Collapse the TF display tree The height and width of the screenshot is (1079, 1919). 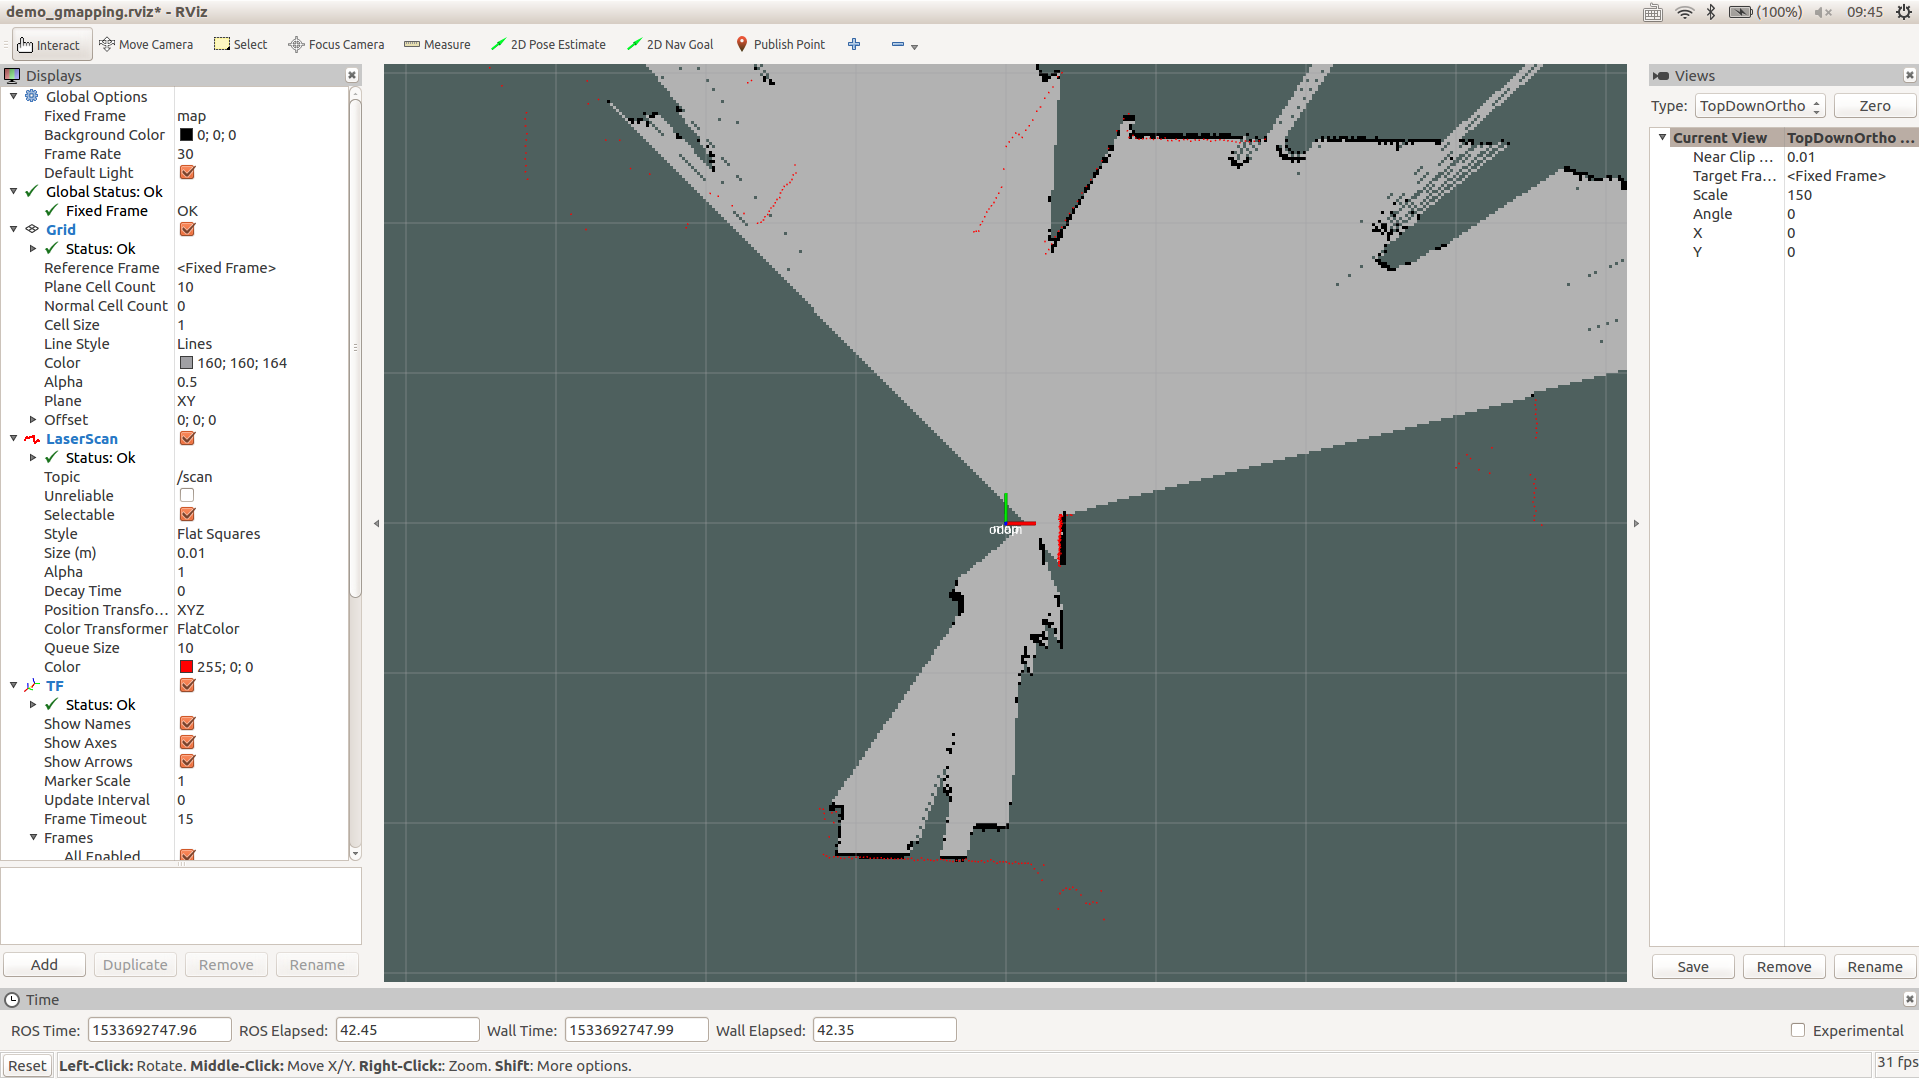point(13,686)
